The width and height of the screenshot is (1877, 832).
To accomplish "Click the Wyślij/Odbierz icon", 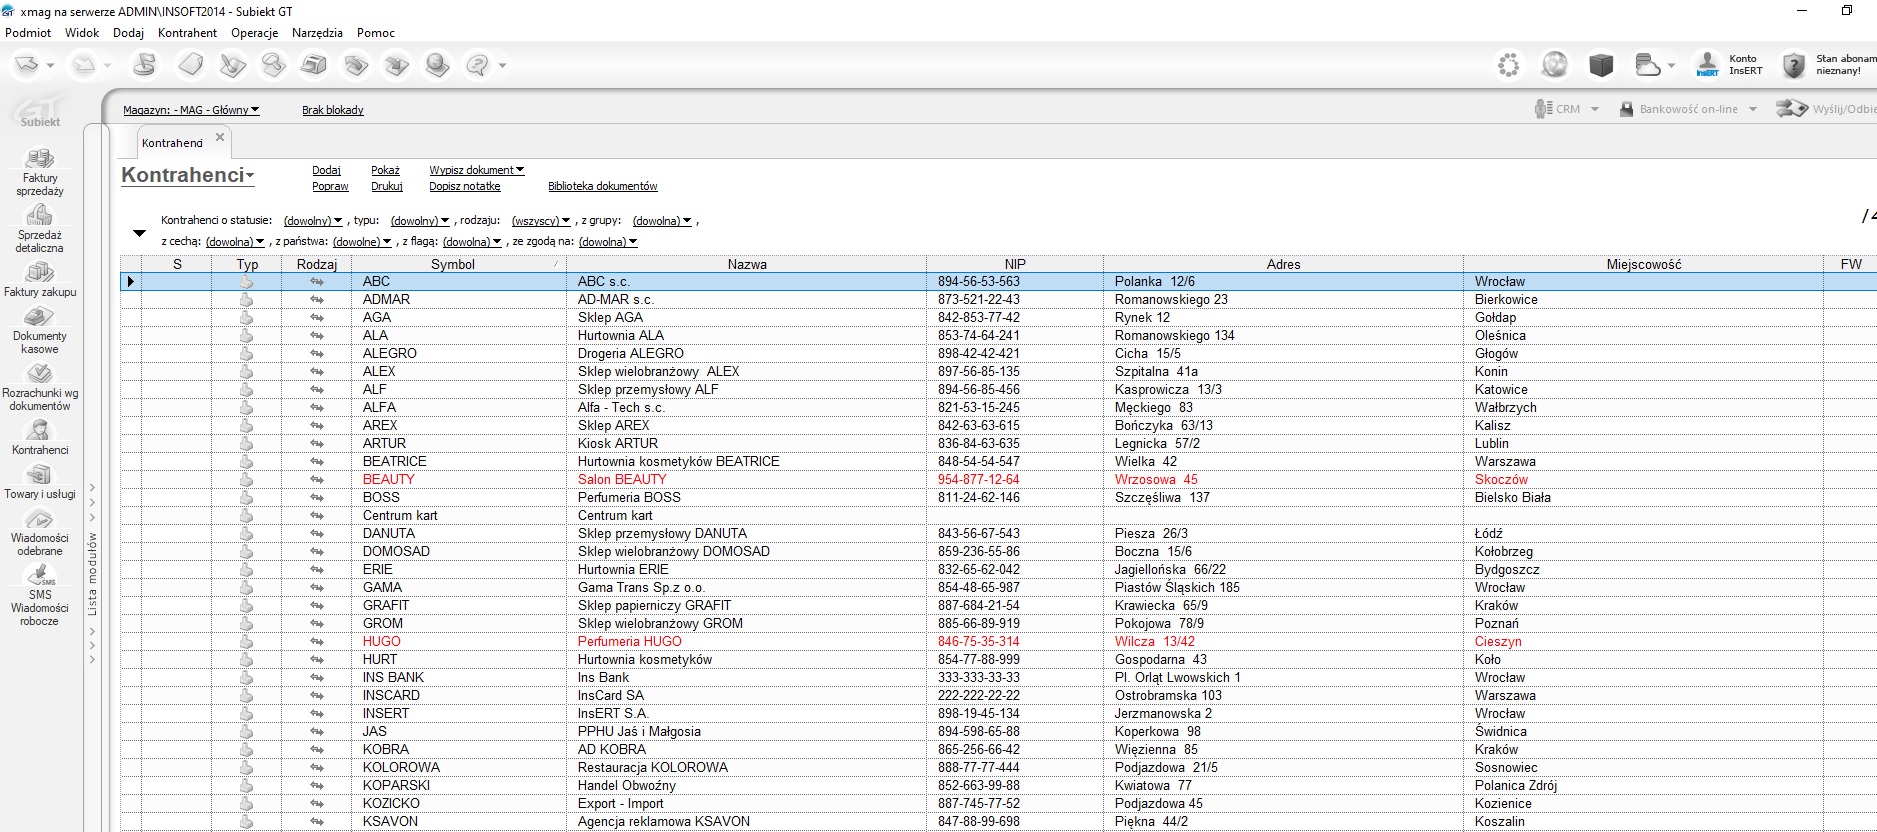I will point(1791,108).
